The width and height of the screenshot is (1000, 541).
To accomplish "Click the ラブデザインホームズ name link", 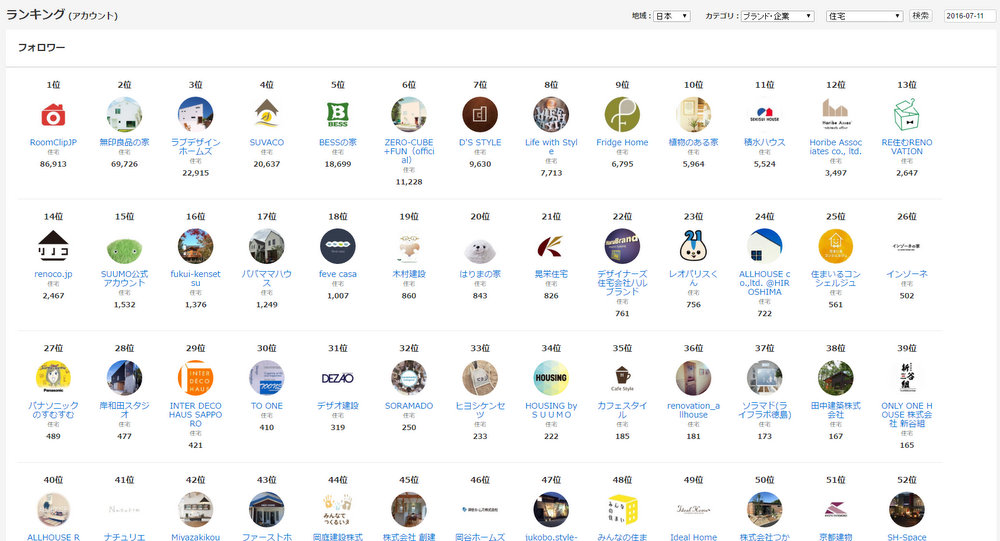I will [196, 147].
